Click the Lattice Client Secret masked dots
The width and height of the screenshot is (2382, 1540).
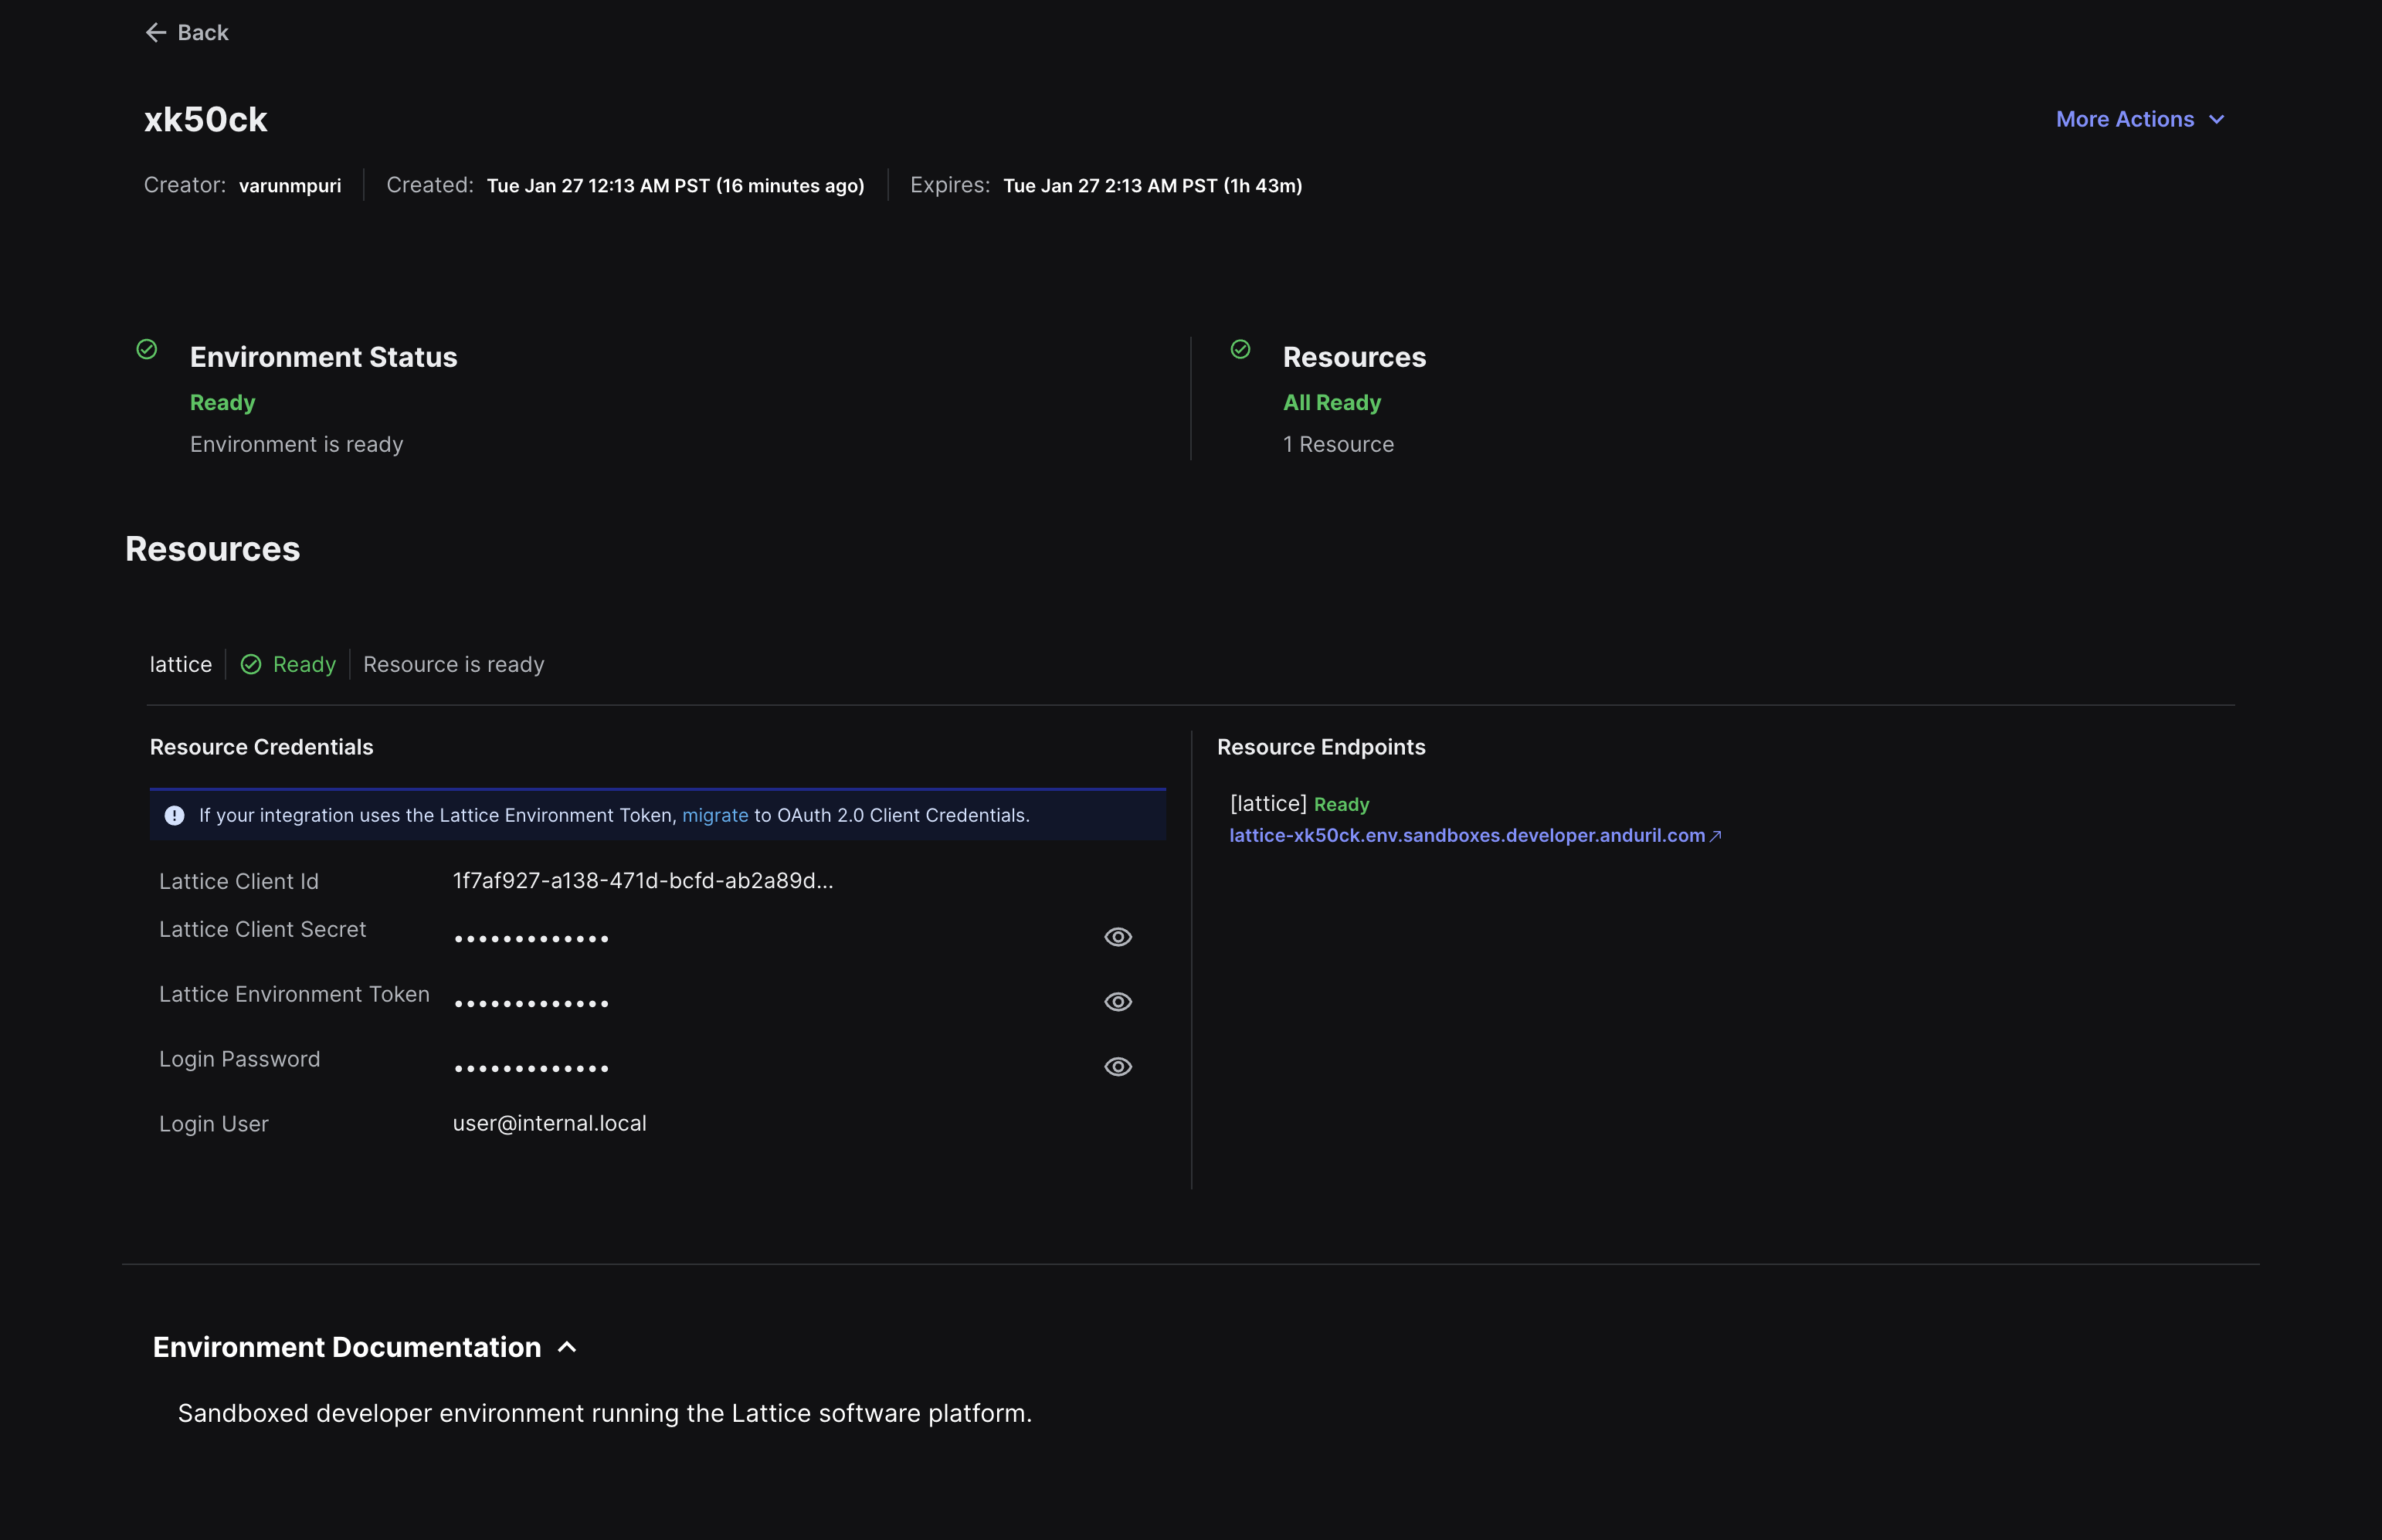(x=532, y=939)
